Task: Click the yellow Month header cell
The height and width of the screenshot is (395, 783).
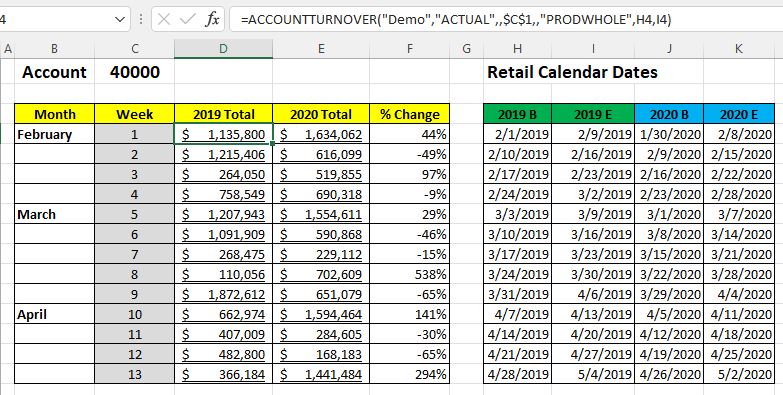Action: coord(54,114)
